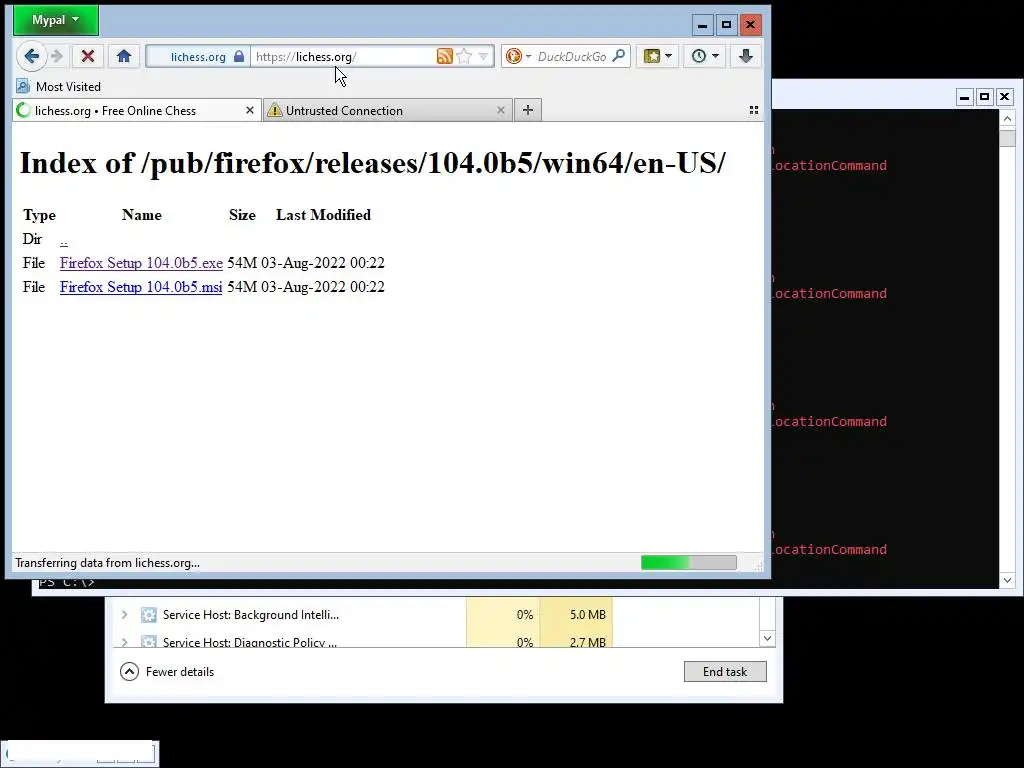Open the address bar history dropdown
The image size is (1024, 768).
[483, 56]
